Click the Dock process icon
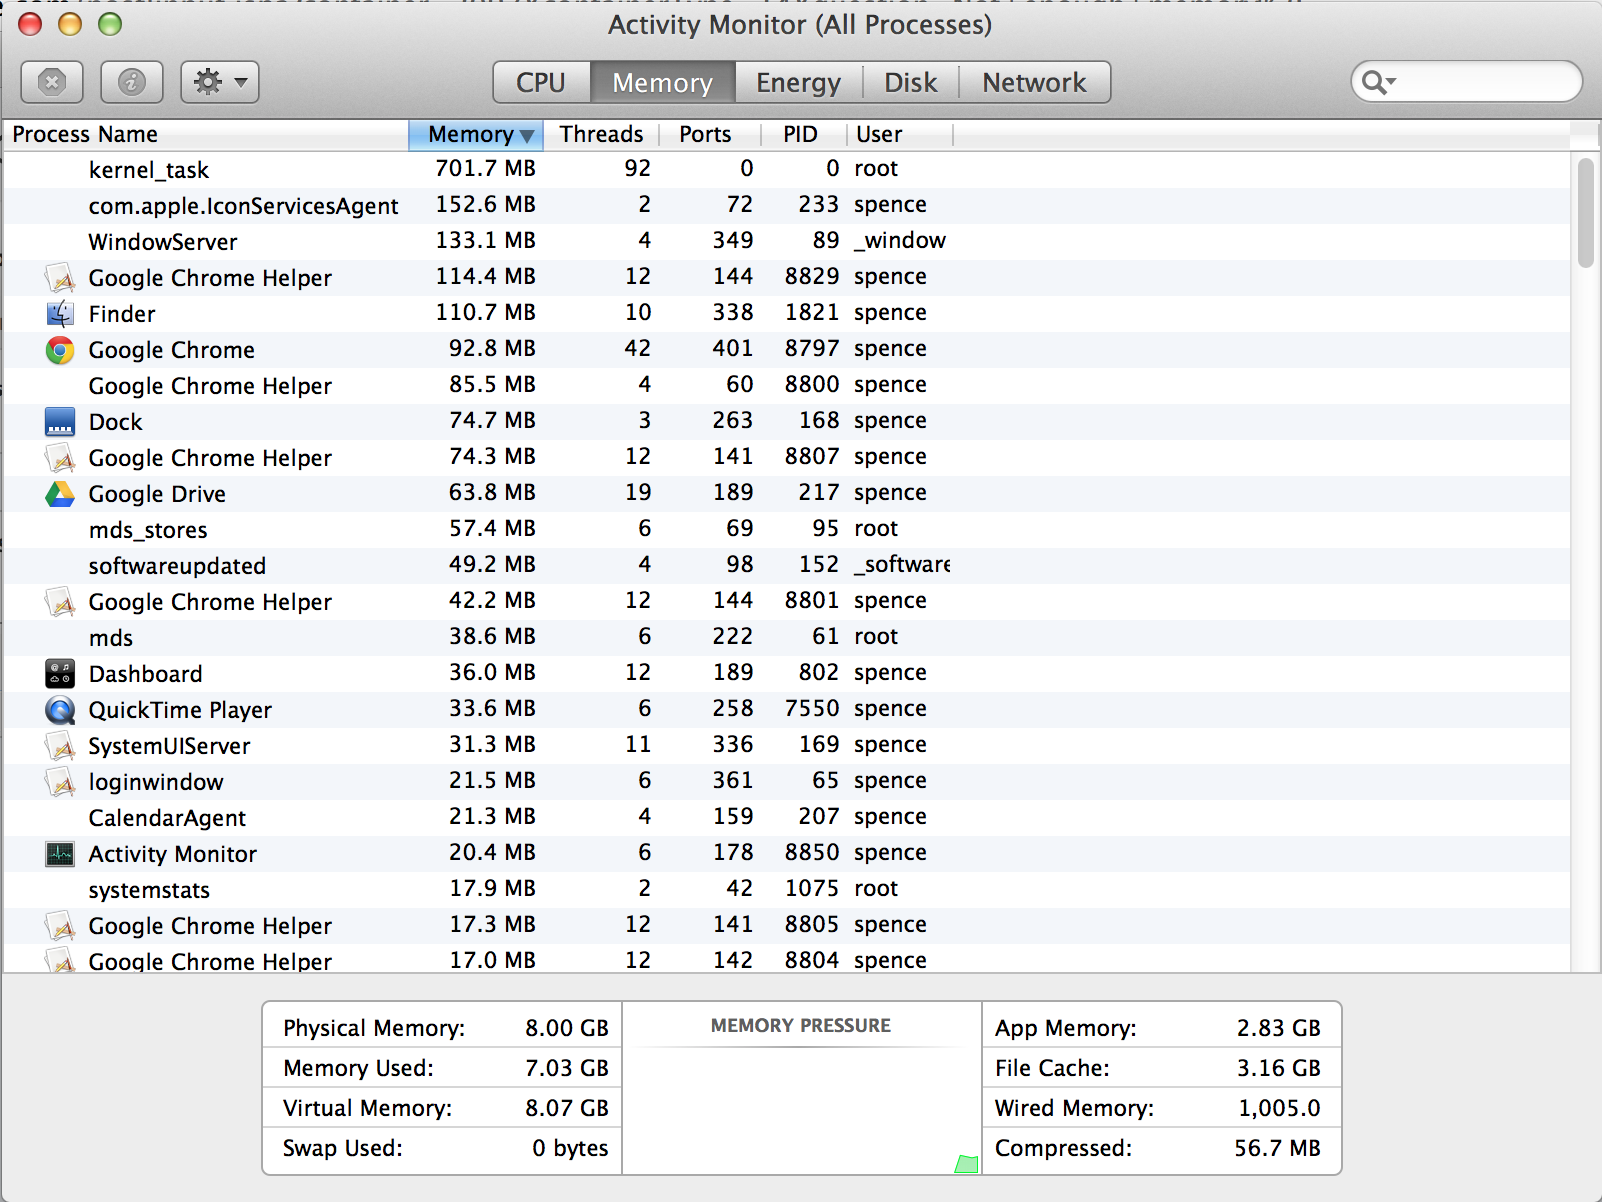This screenshot has width=1602, height=1202. click(x=60, y=422)
